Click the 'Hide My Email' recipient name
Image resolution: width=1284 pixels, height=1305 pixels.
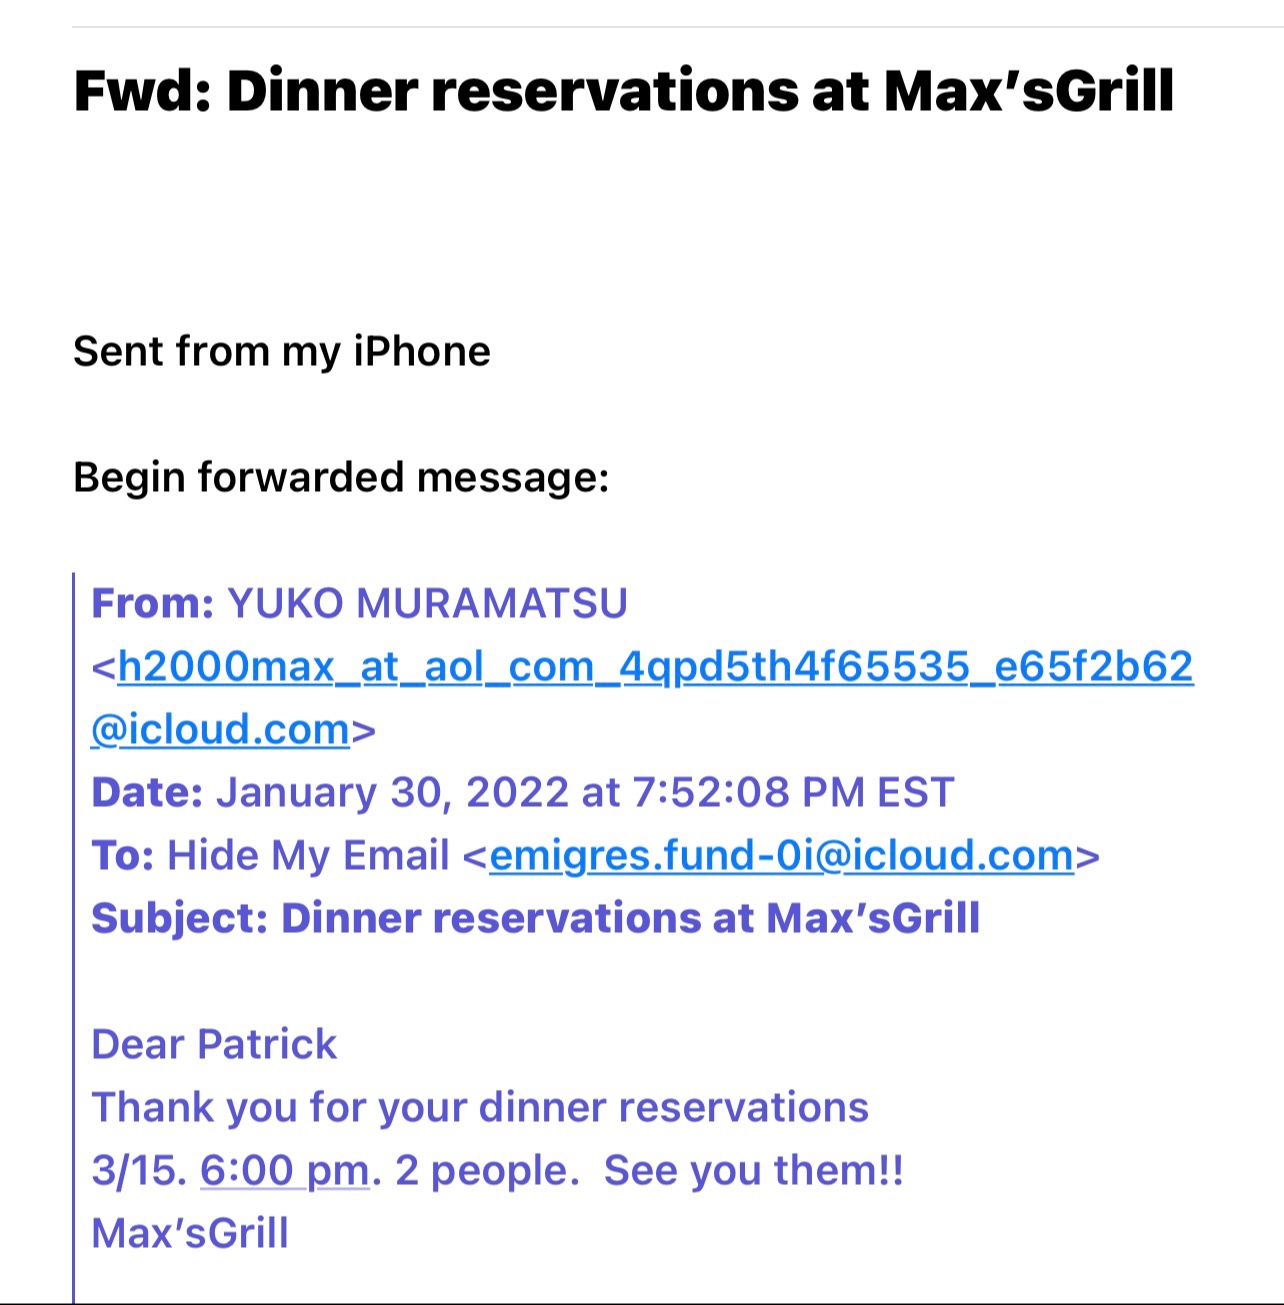[308, 856]
